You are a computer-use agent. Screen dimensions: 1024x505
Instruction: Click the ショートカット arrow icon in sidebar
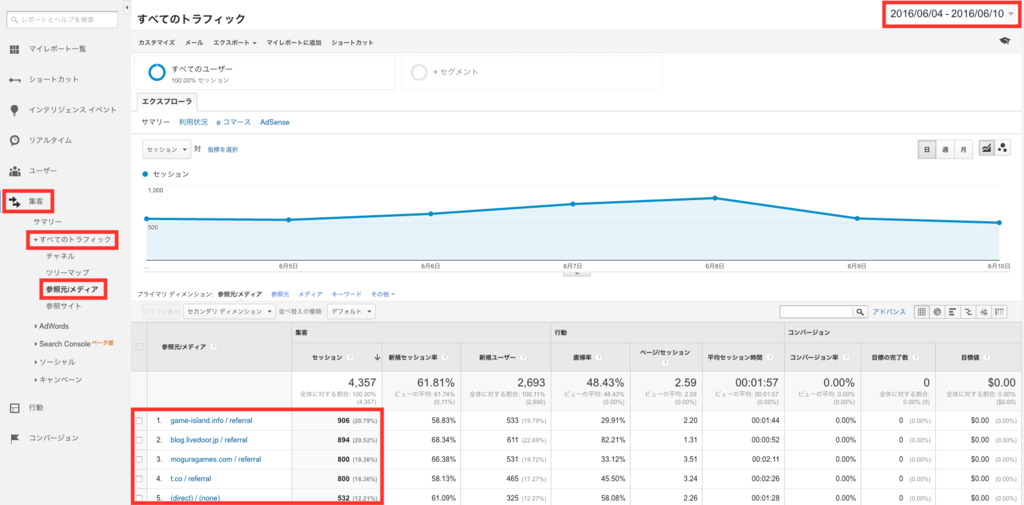[14, 80]
